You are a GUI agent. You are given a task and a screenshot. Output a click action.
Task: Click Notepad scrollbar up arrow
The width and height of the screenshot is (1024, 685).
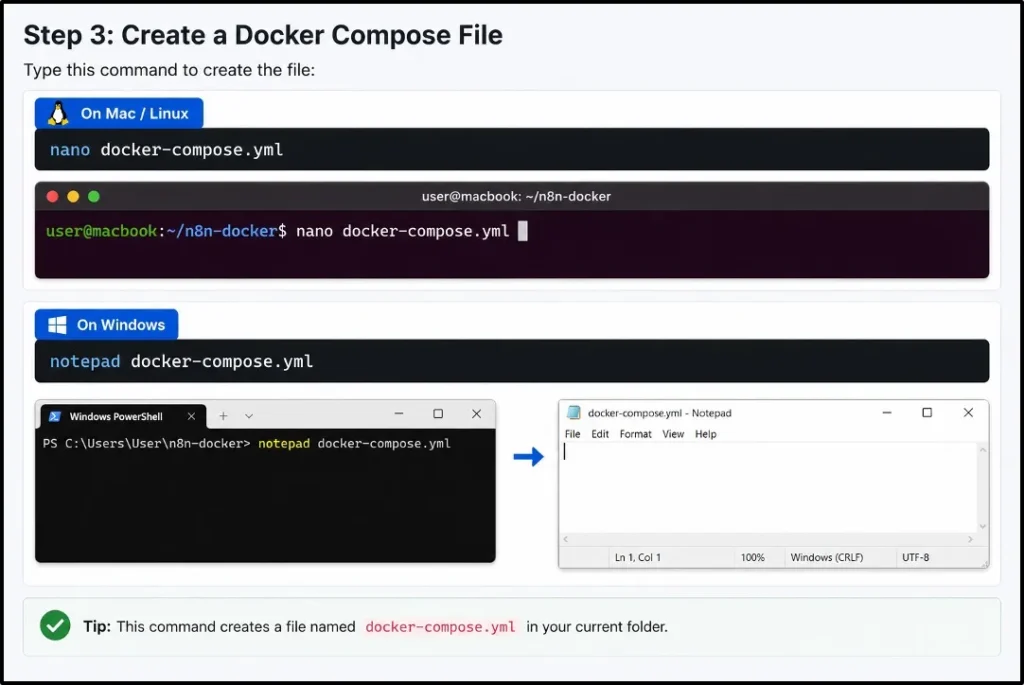click(982, 450)
